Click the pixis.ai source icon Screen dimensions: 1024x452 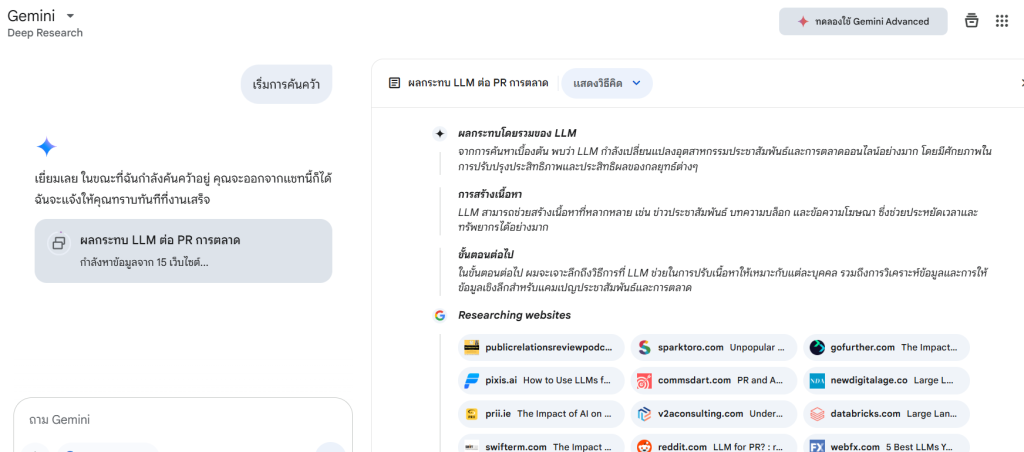(x=472, y=381)
